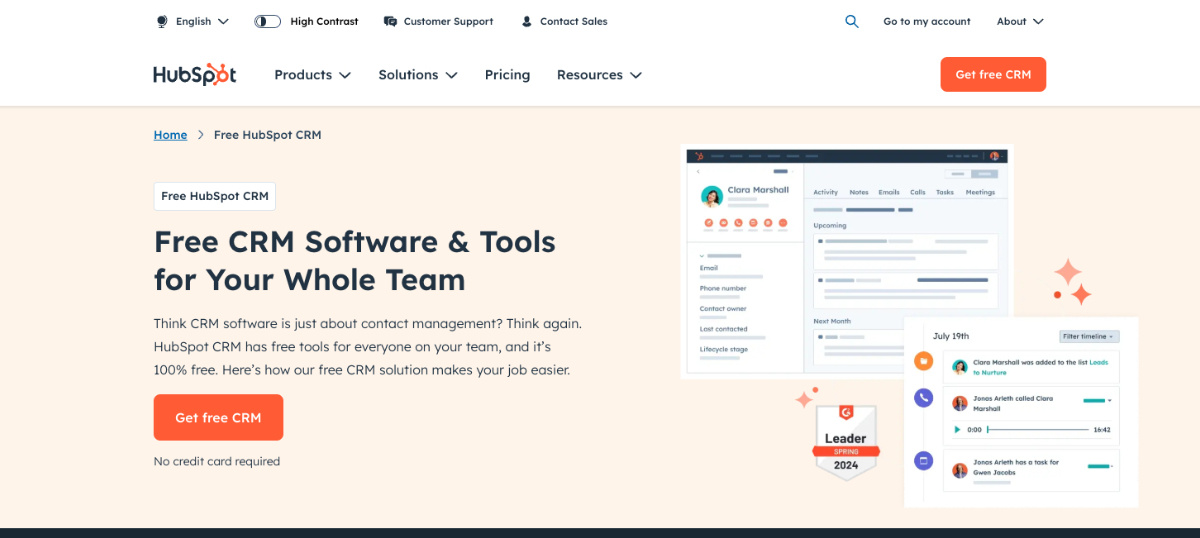The width and height of the screenshot is (1200, 538).
Task: Click Get free CRM button in header
Action: 992,75
